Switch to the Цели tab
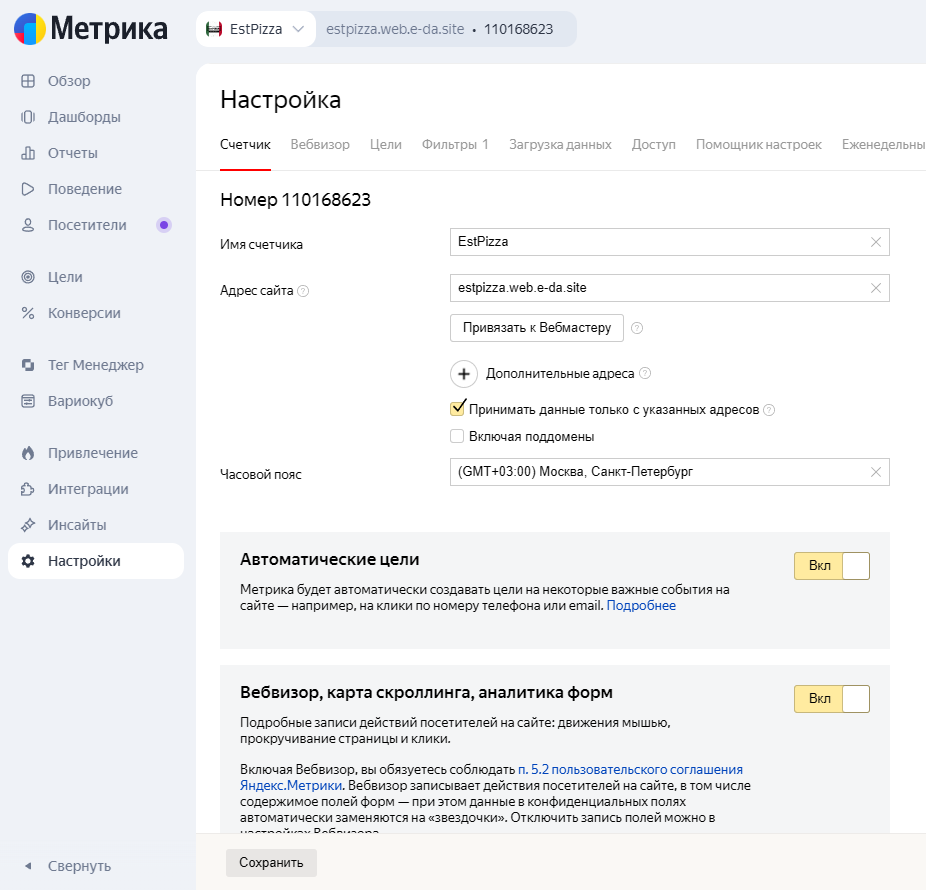926x890 pixels. pos(386,145)
